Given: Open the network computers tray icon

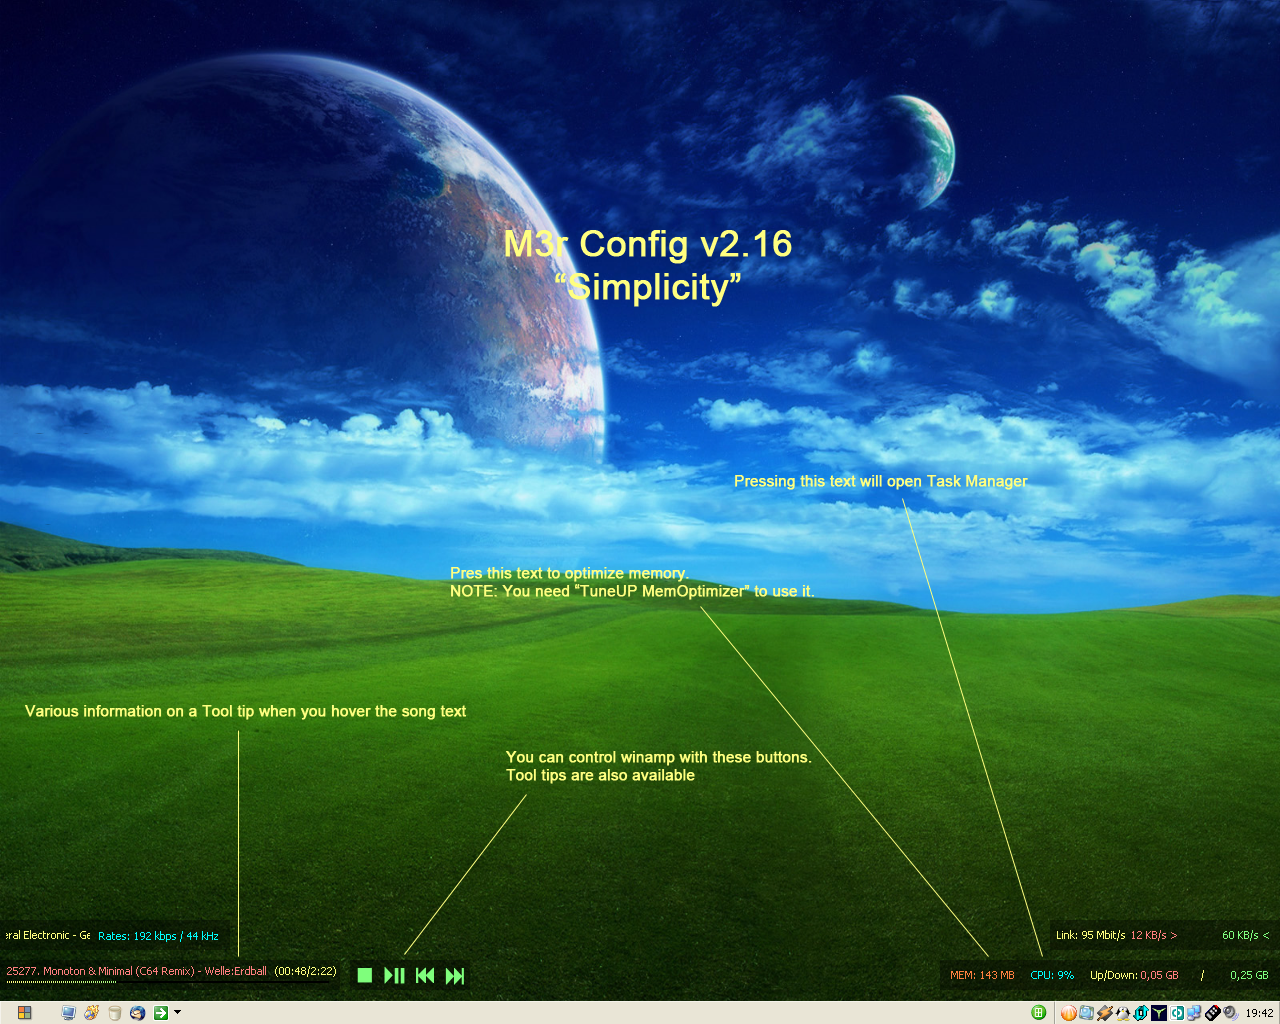Looking at the screenshot, I should click(1194, 1013).
